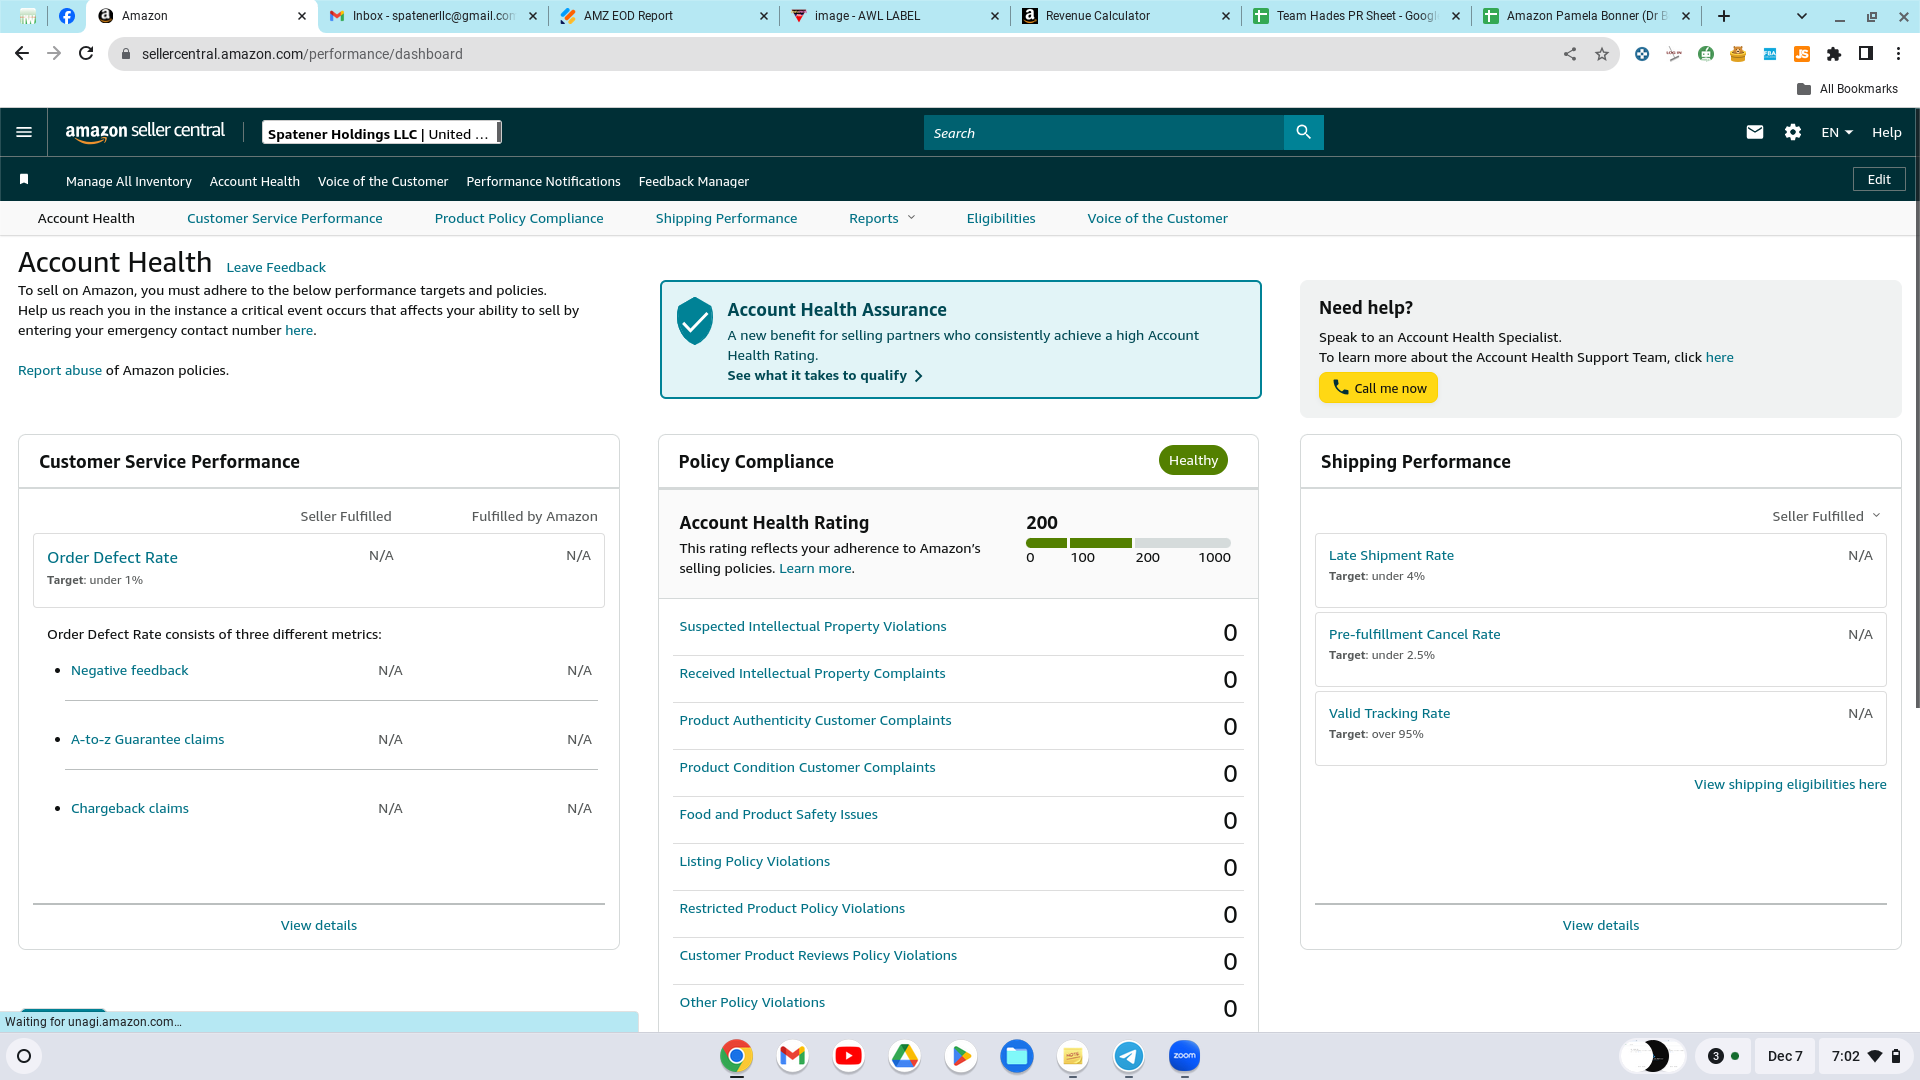Open the Eligibilities tab
This screenshot has width=1920, height=1080.
(1001, 218)
